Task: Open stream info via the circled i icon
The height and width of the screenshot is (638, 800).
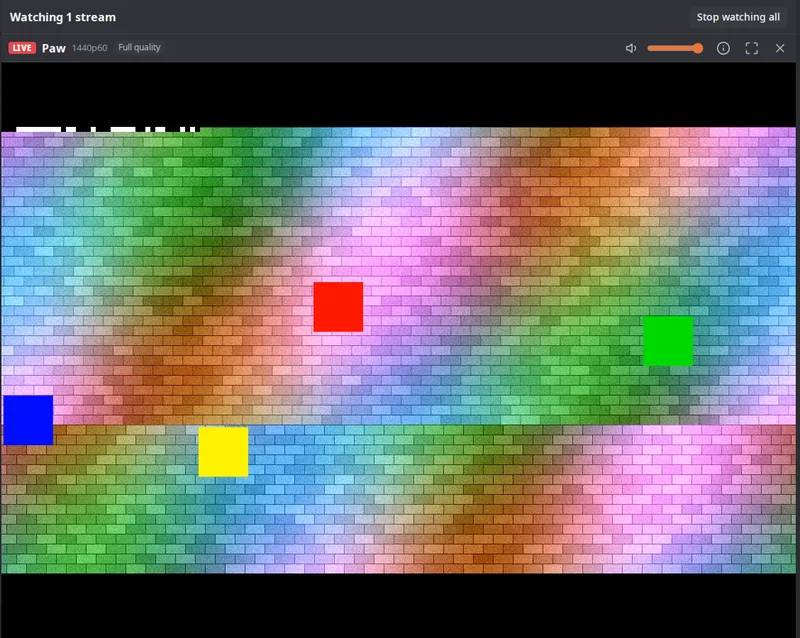Action: point(723,48)
